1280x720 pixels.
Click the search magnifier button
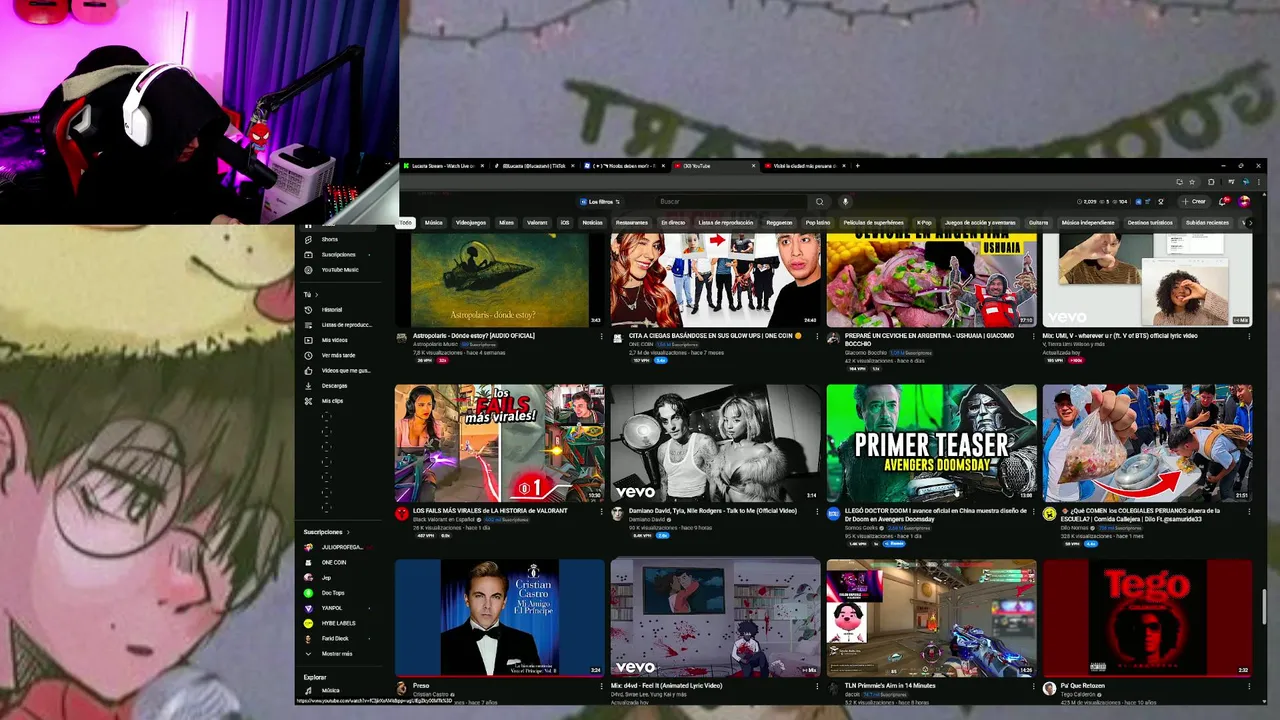click(x=820, y=201)
